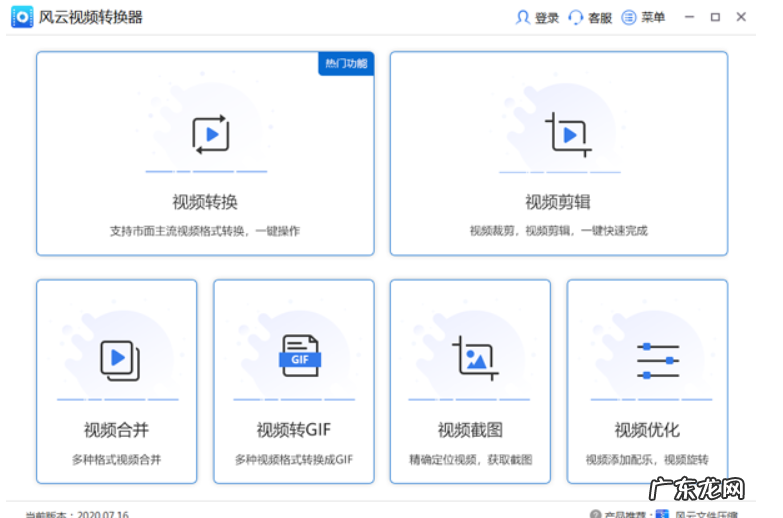
Task: Click the video convert (视频转换) icon
Action: [211, 134]
